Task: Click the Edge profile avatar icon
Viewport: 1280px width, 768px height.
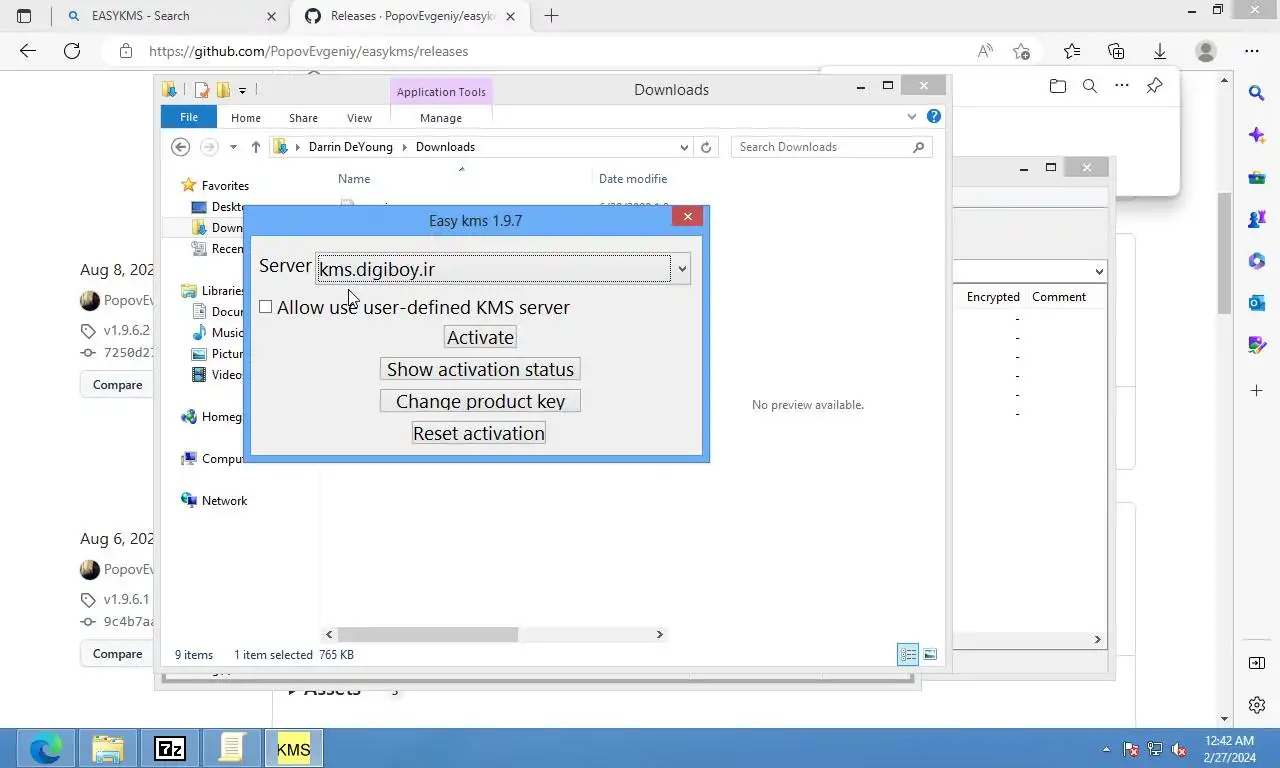Action: point(1206,51)
